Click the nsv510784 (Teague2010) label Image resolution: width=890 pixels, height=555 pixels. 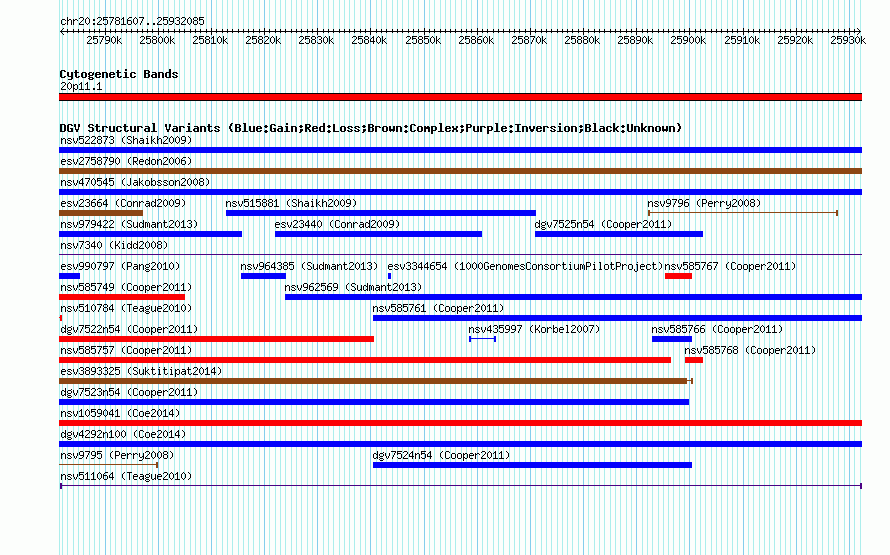(126, 308)
